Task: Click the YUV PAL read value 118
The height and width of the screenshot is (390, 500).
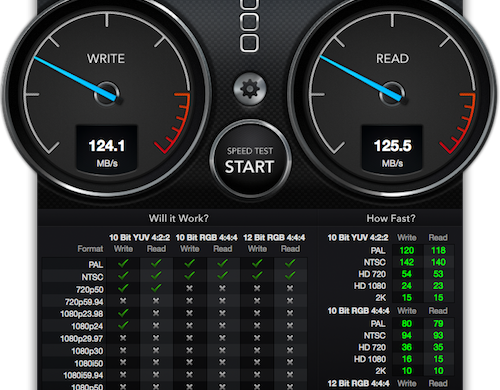Action: (x=438, y=250)
